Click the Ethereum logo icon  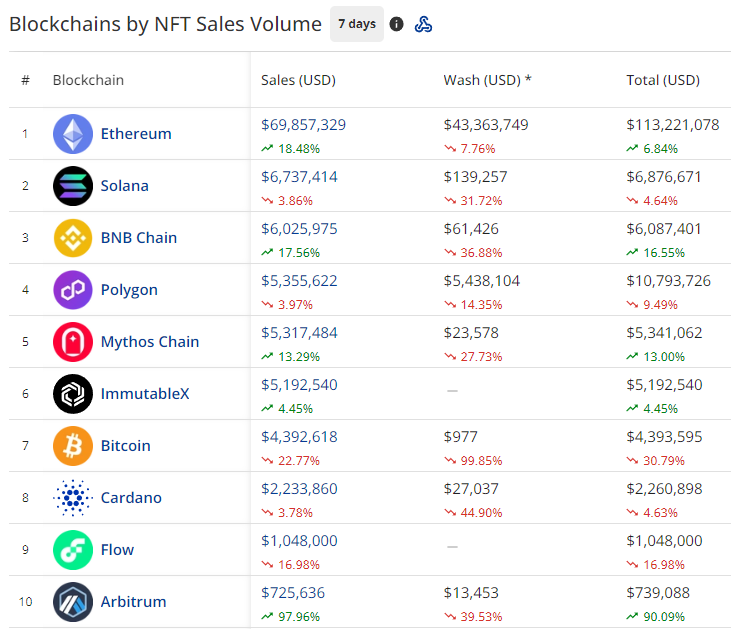pos(73,134)
